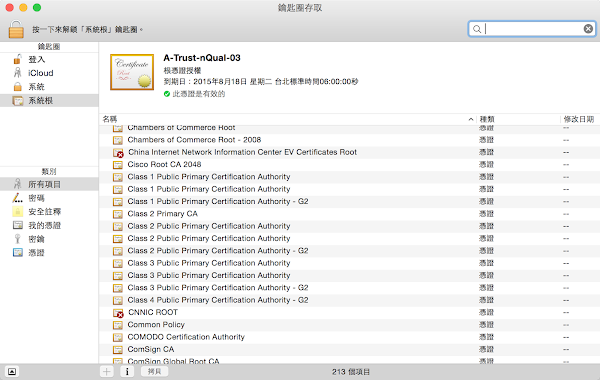This screenshot has width=600, height=380.
Task: Click certificate icon beside ComSign CA
Action: click(117, 350)
